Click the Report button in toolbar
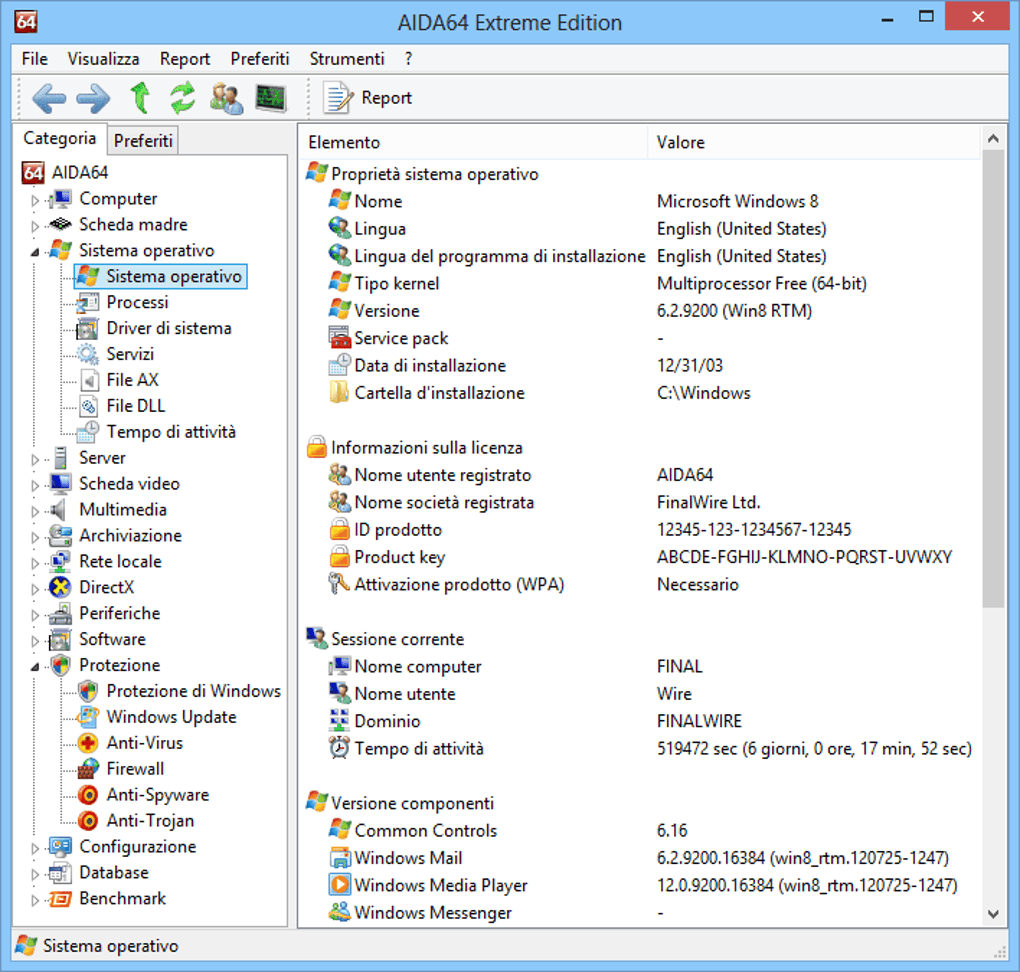Image resolution: width=1020 pixels, height=972 pixels. coord(368,98)
